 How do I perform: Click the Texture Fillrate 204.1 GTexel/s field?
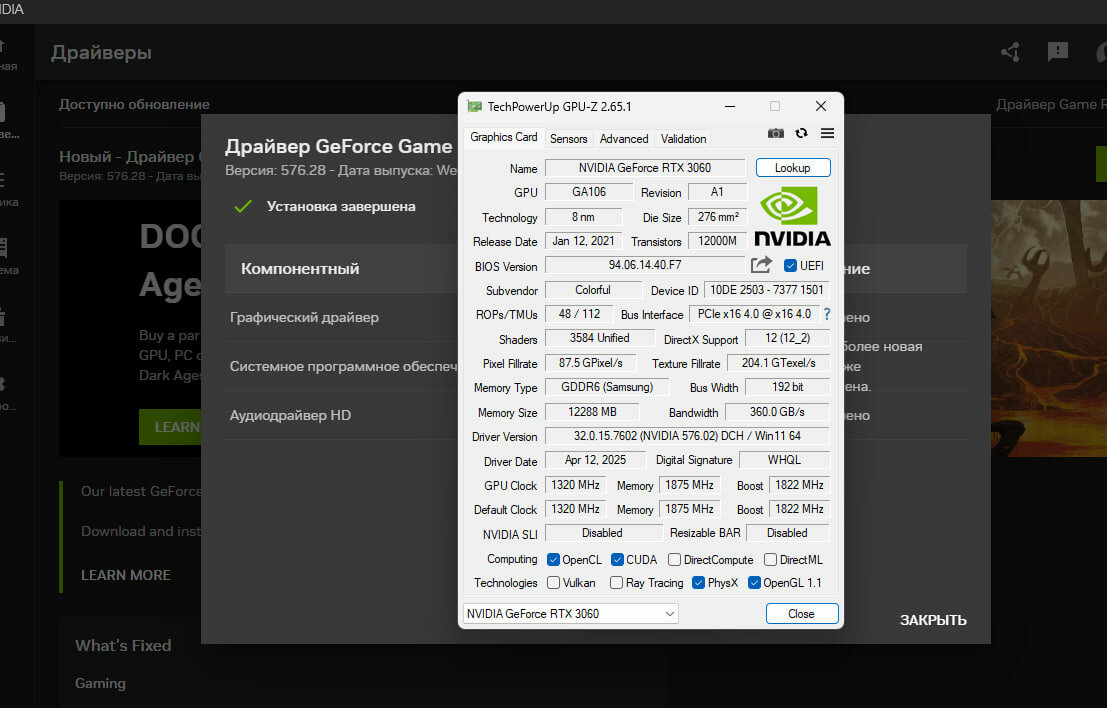pyautogui.click(x=778, y=363)
